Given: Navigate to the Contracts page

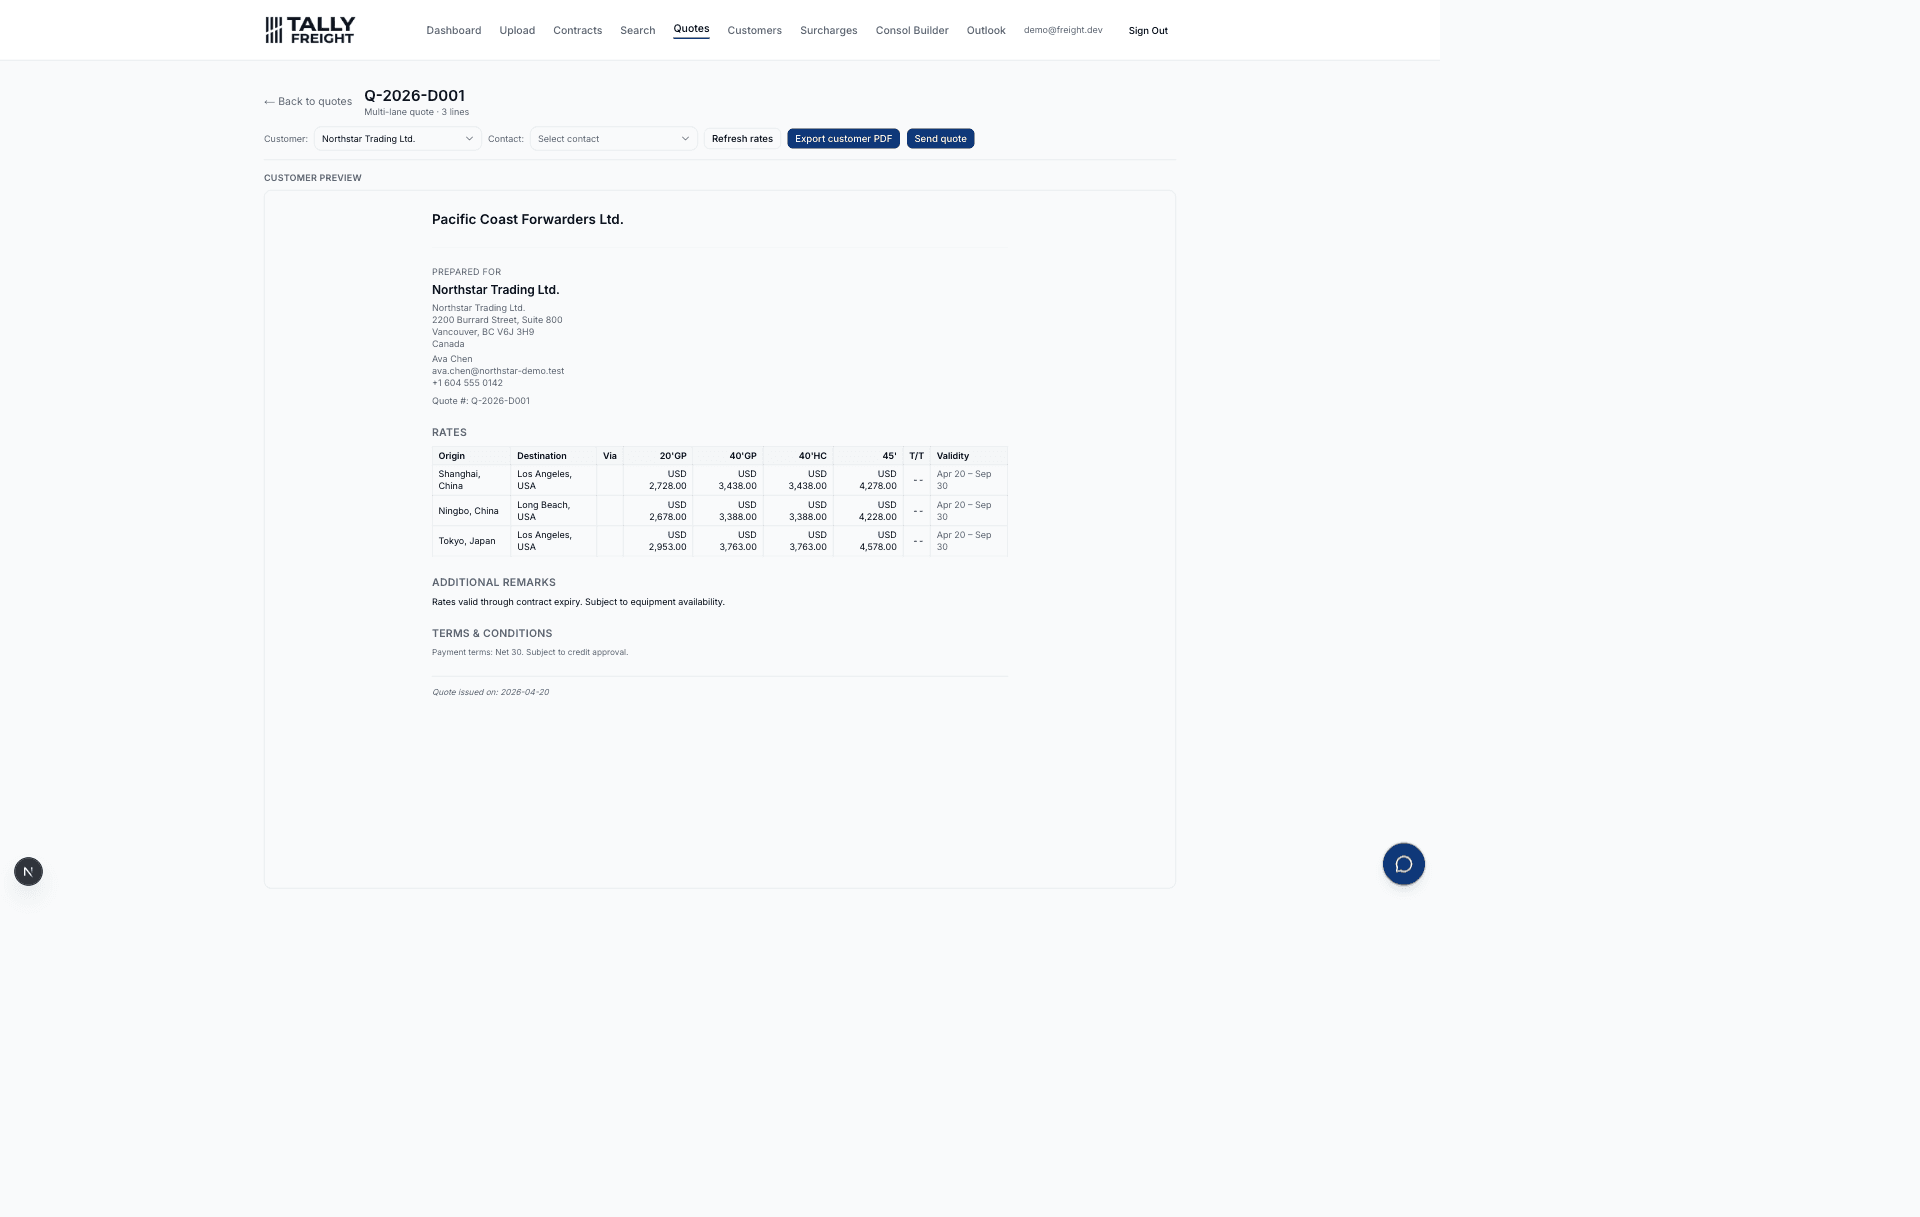Looking at the screenshot, I should tap(577, 31).
